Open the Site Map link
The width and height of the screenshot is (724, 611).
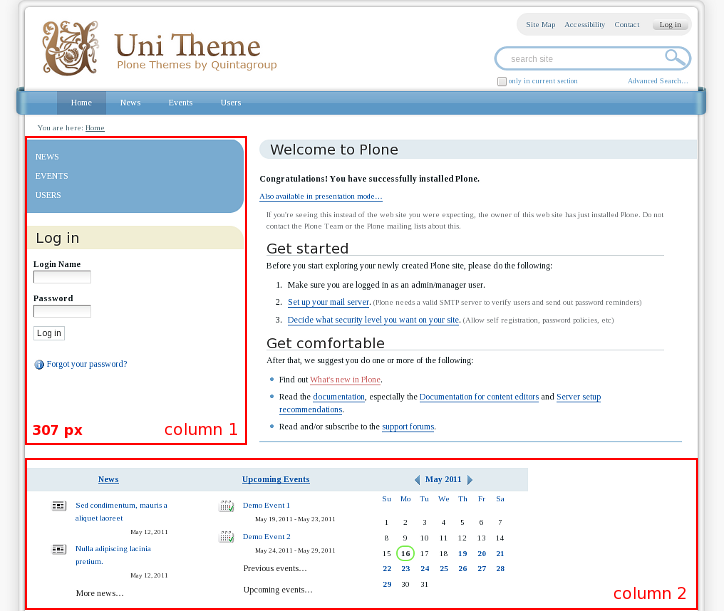pyautogui.click(x=540, y=24)
